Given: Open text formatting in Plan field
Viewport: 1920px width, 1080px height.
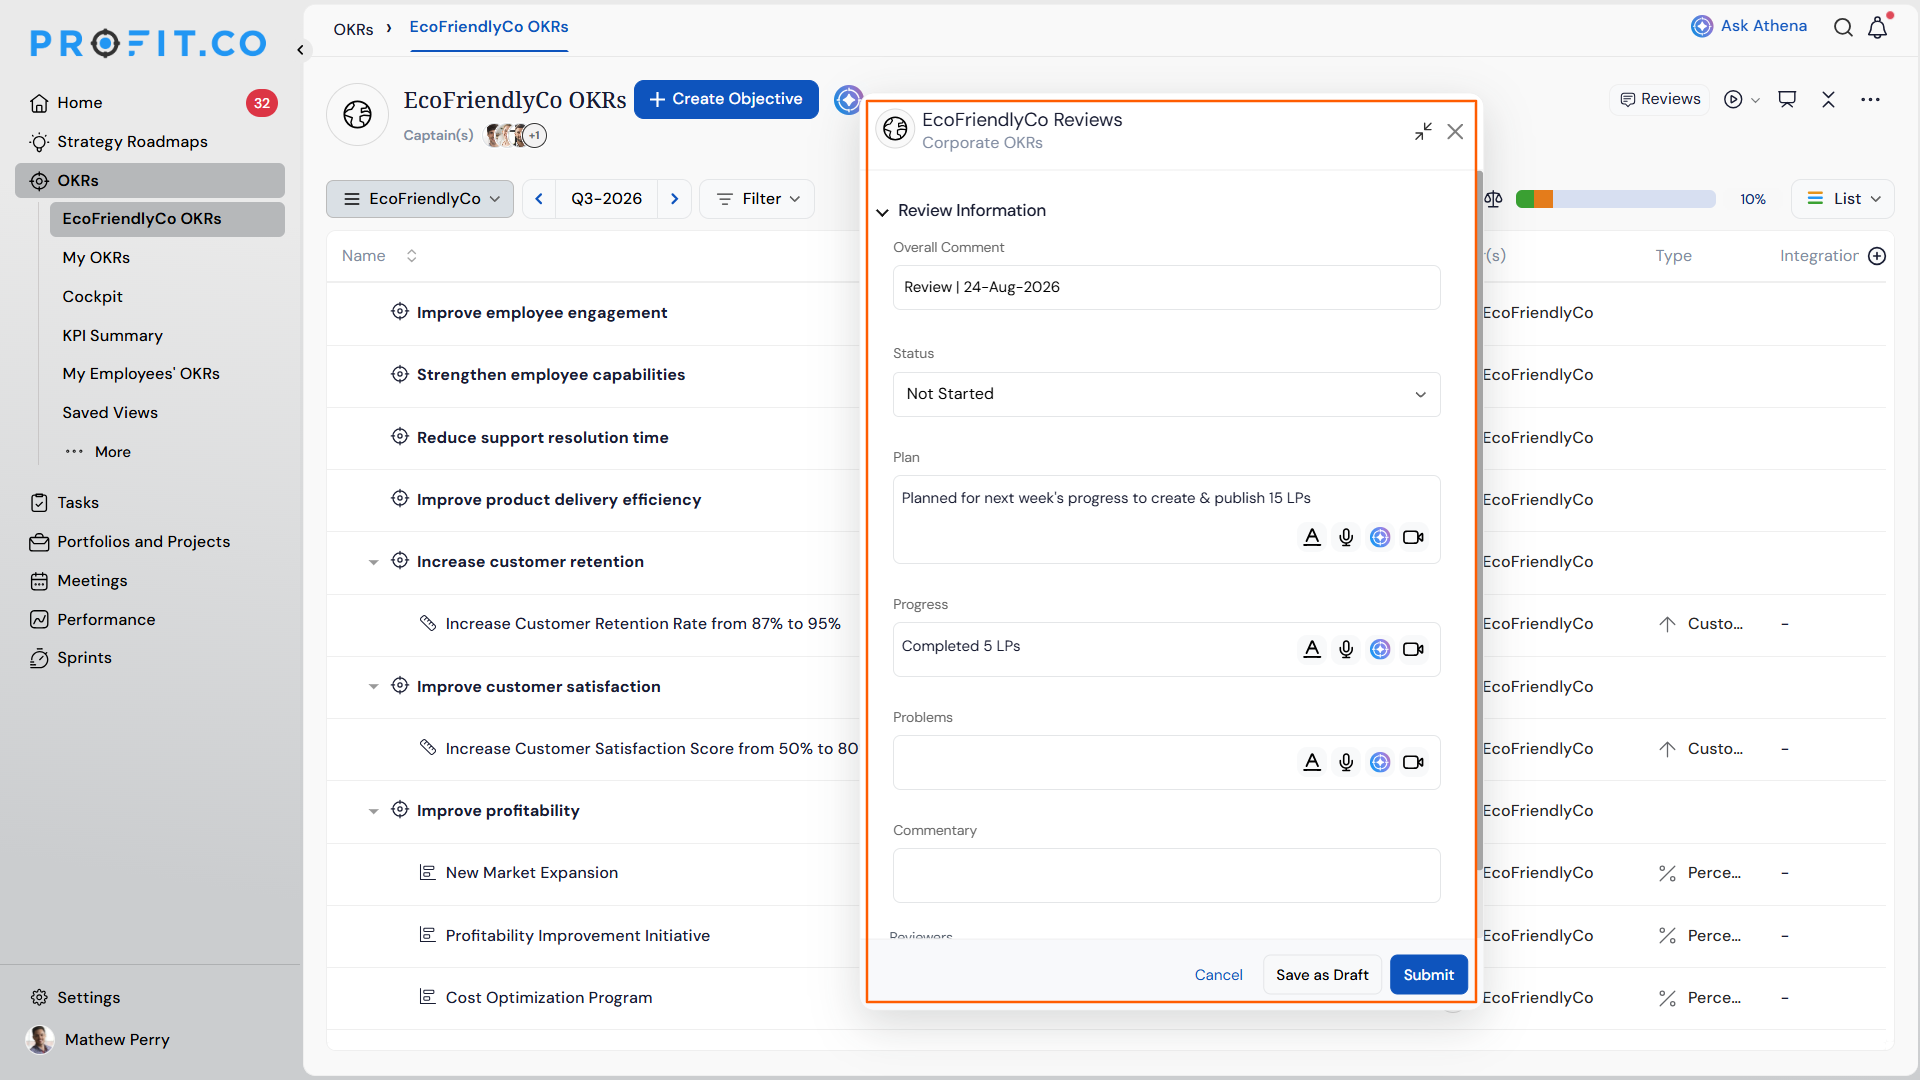Looking at the screenshot, I should click(x=1312, y=537).
